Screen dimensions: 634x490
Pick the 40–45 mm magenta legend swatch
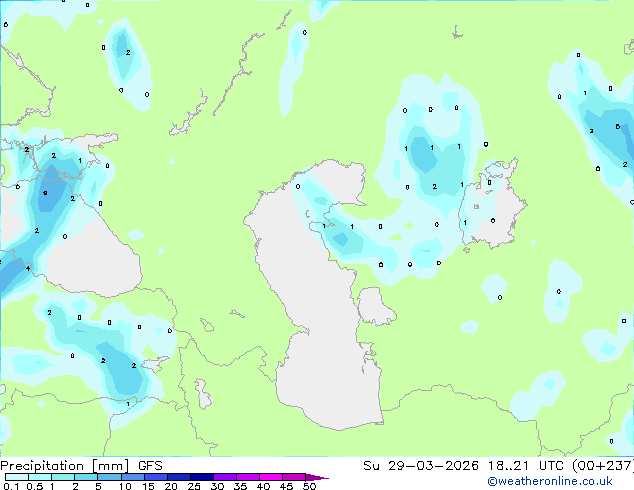(271, 477)
